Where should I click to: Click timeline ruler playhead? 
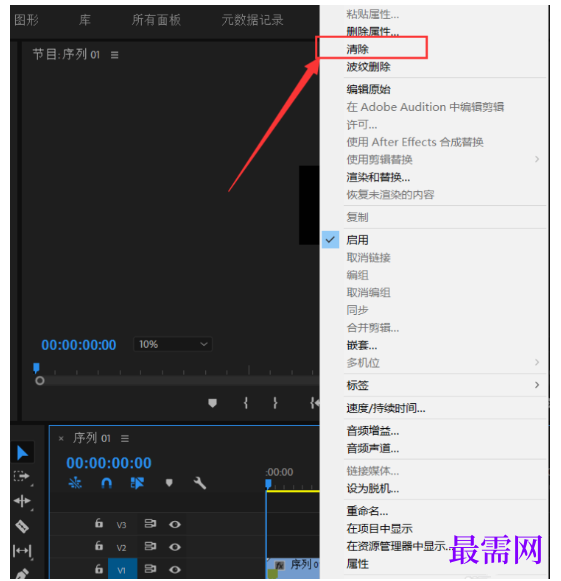tap(268, 484)
